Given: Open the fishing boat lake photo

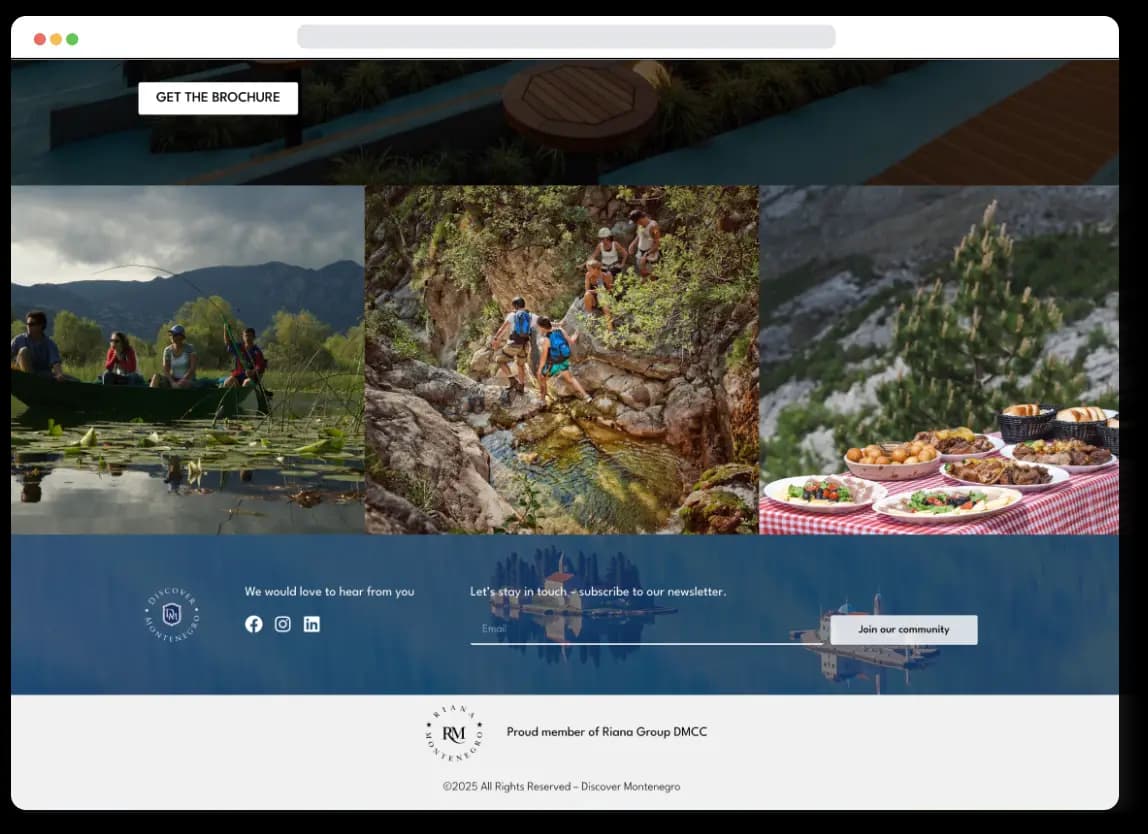Looking at the screenshot, I should point(188,360).
